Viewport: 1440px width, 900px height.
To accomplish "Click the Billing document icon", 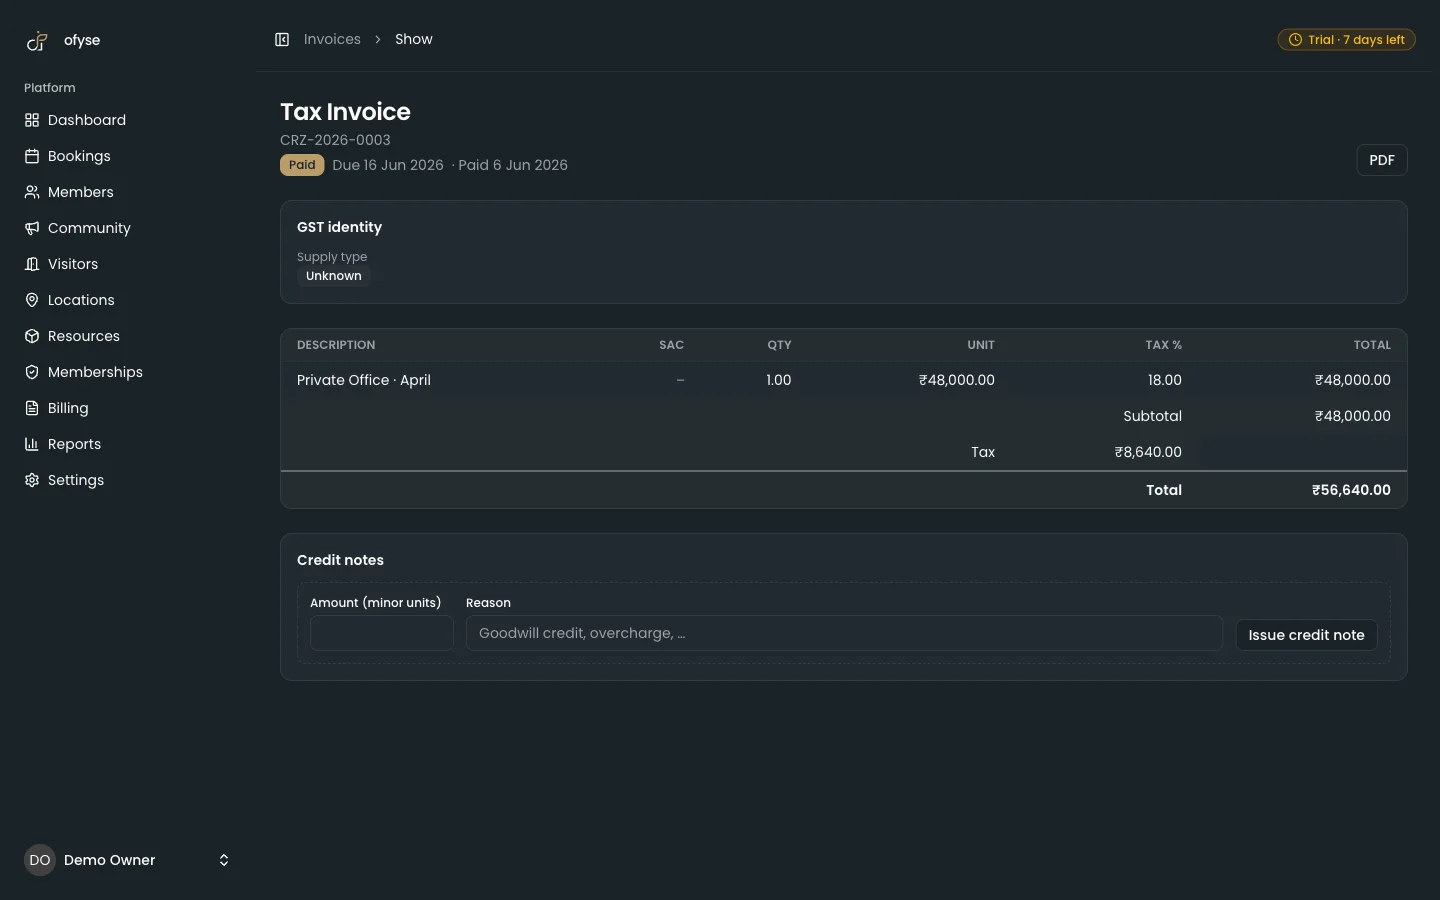I will click(32, 408).
